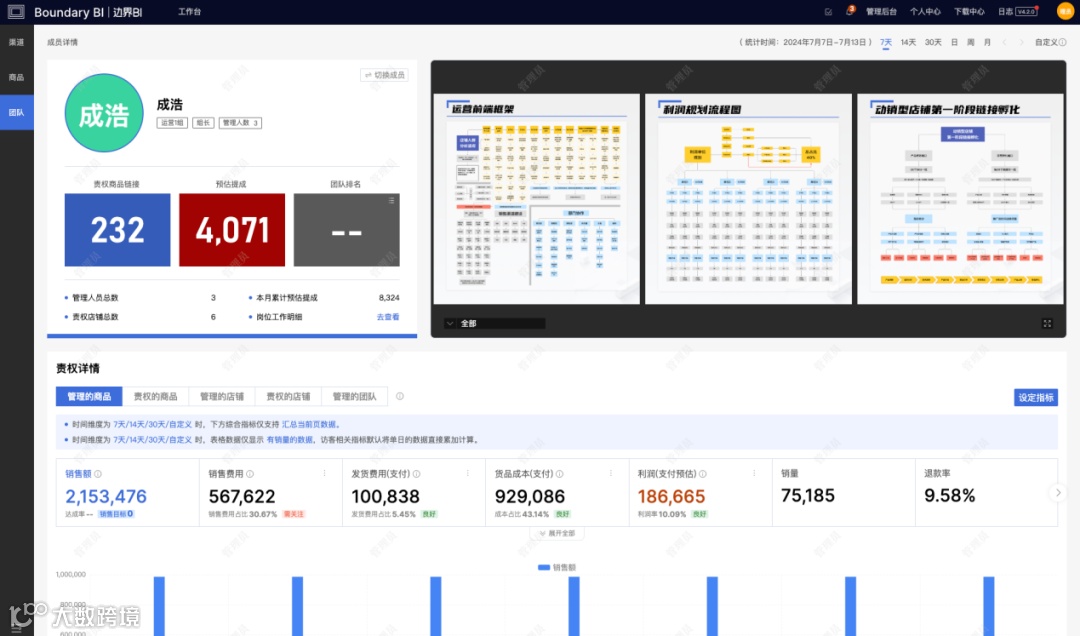Select 30天 time range
This screenshot has height=636, width=1080.
tap(933, 42)
